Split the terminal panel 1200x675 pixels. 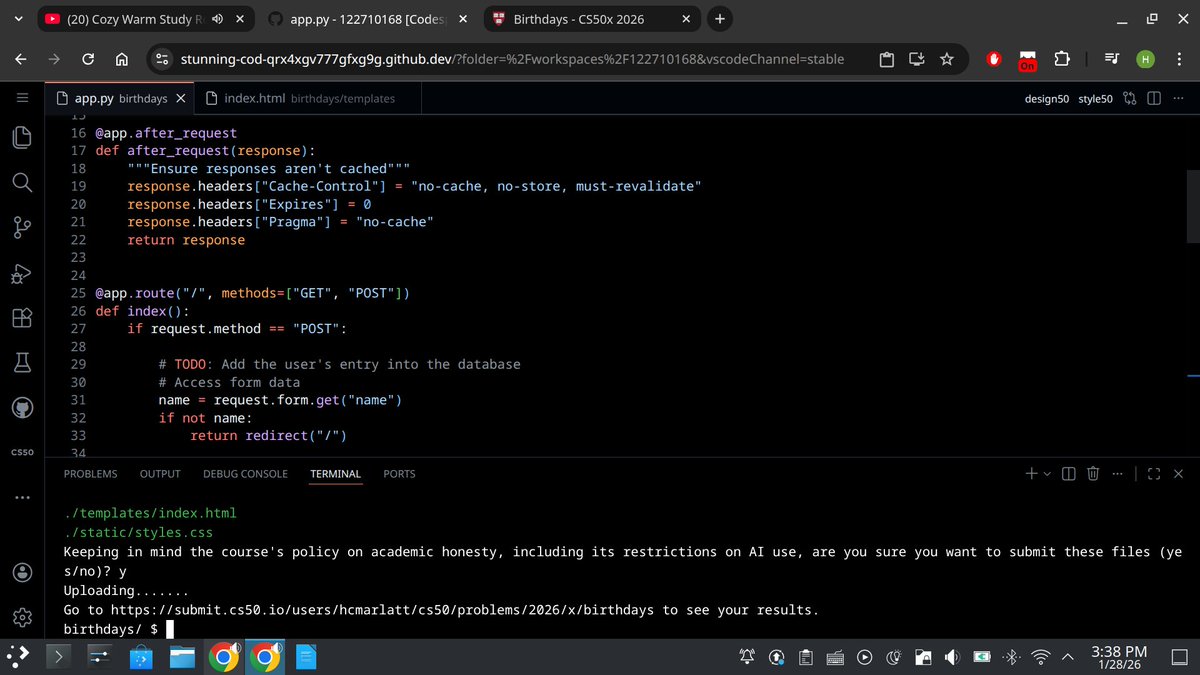pyautogui.click(x=1069, y=473)
